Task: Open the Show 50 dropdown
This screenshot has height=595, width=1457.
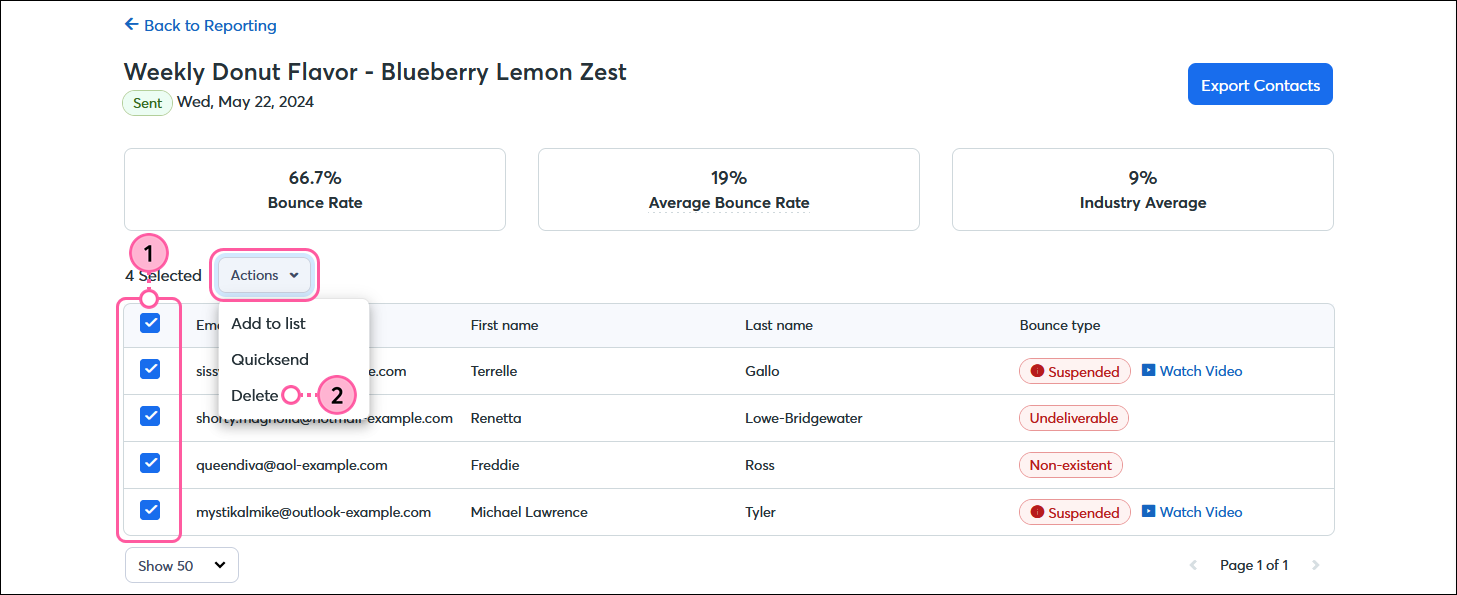Action: pyautogui.click(x=181, y=565)
